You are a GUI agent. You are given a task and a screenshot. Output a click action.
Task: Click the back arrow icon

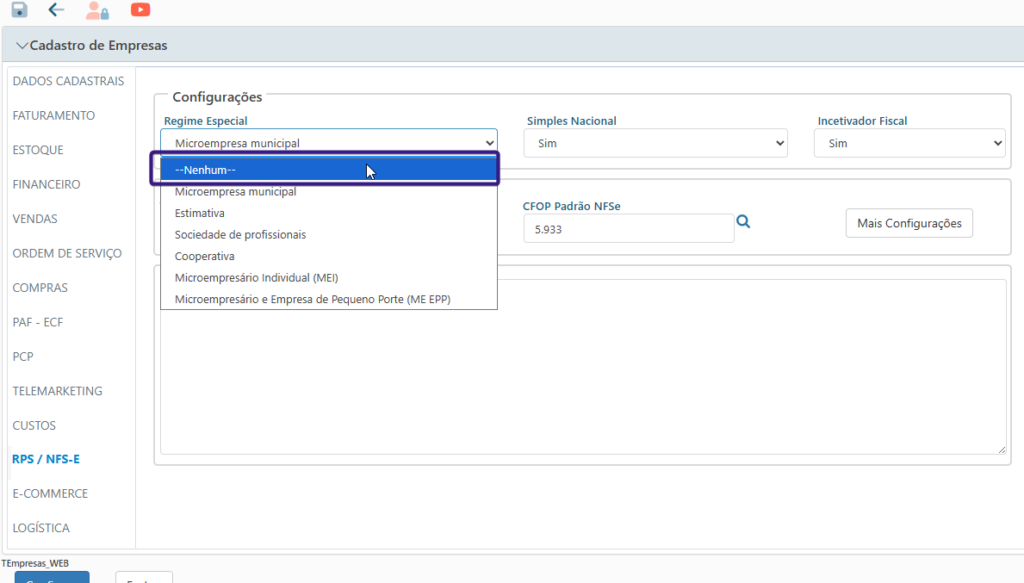click(56, 10)
